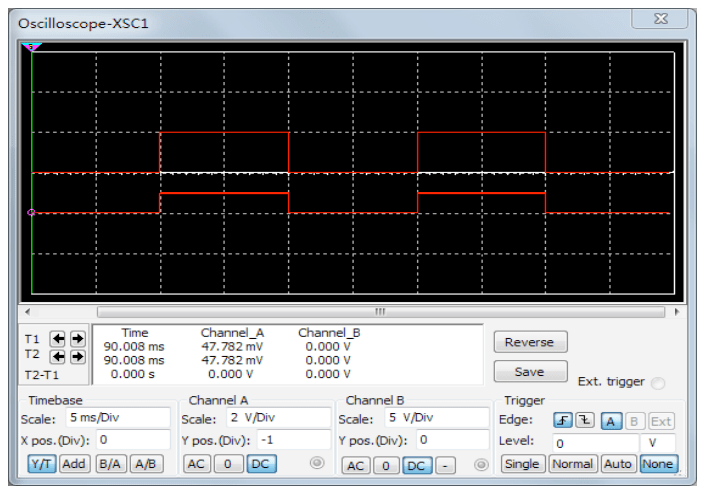The image size is (704, 494).
Task: Select falling edge trigger icon
Action: click(x=585, y=421)
